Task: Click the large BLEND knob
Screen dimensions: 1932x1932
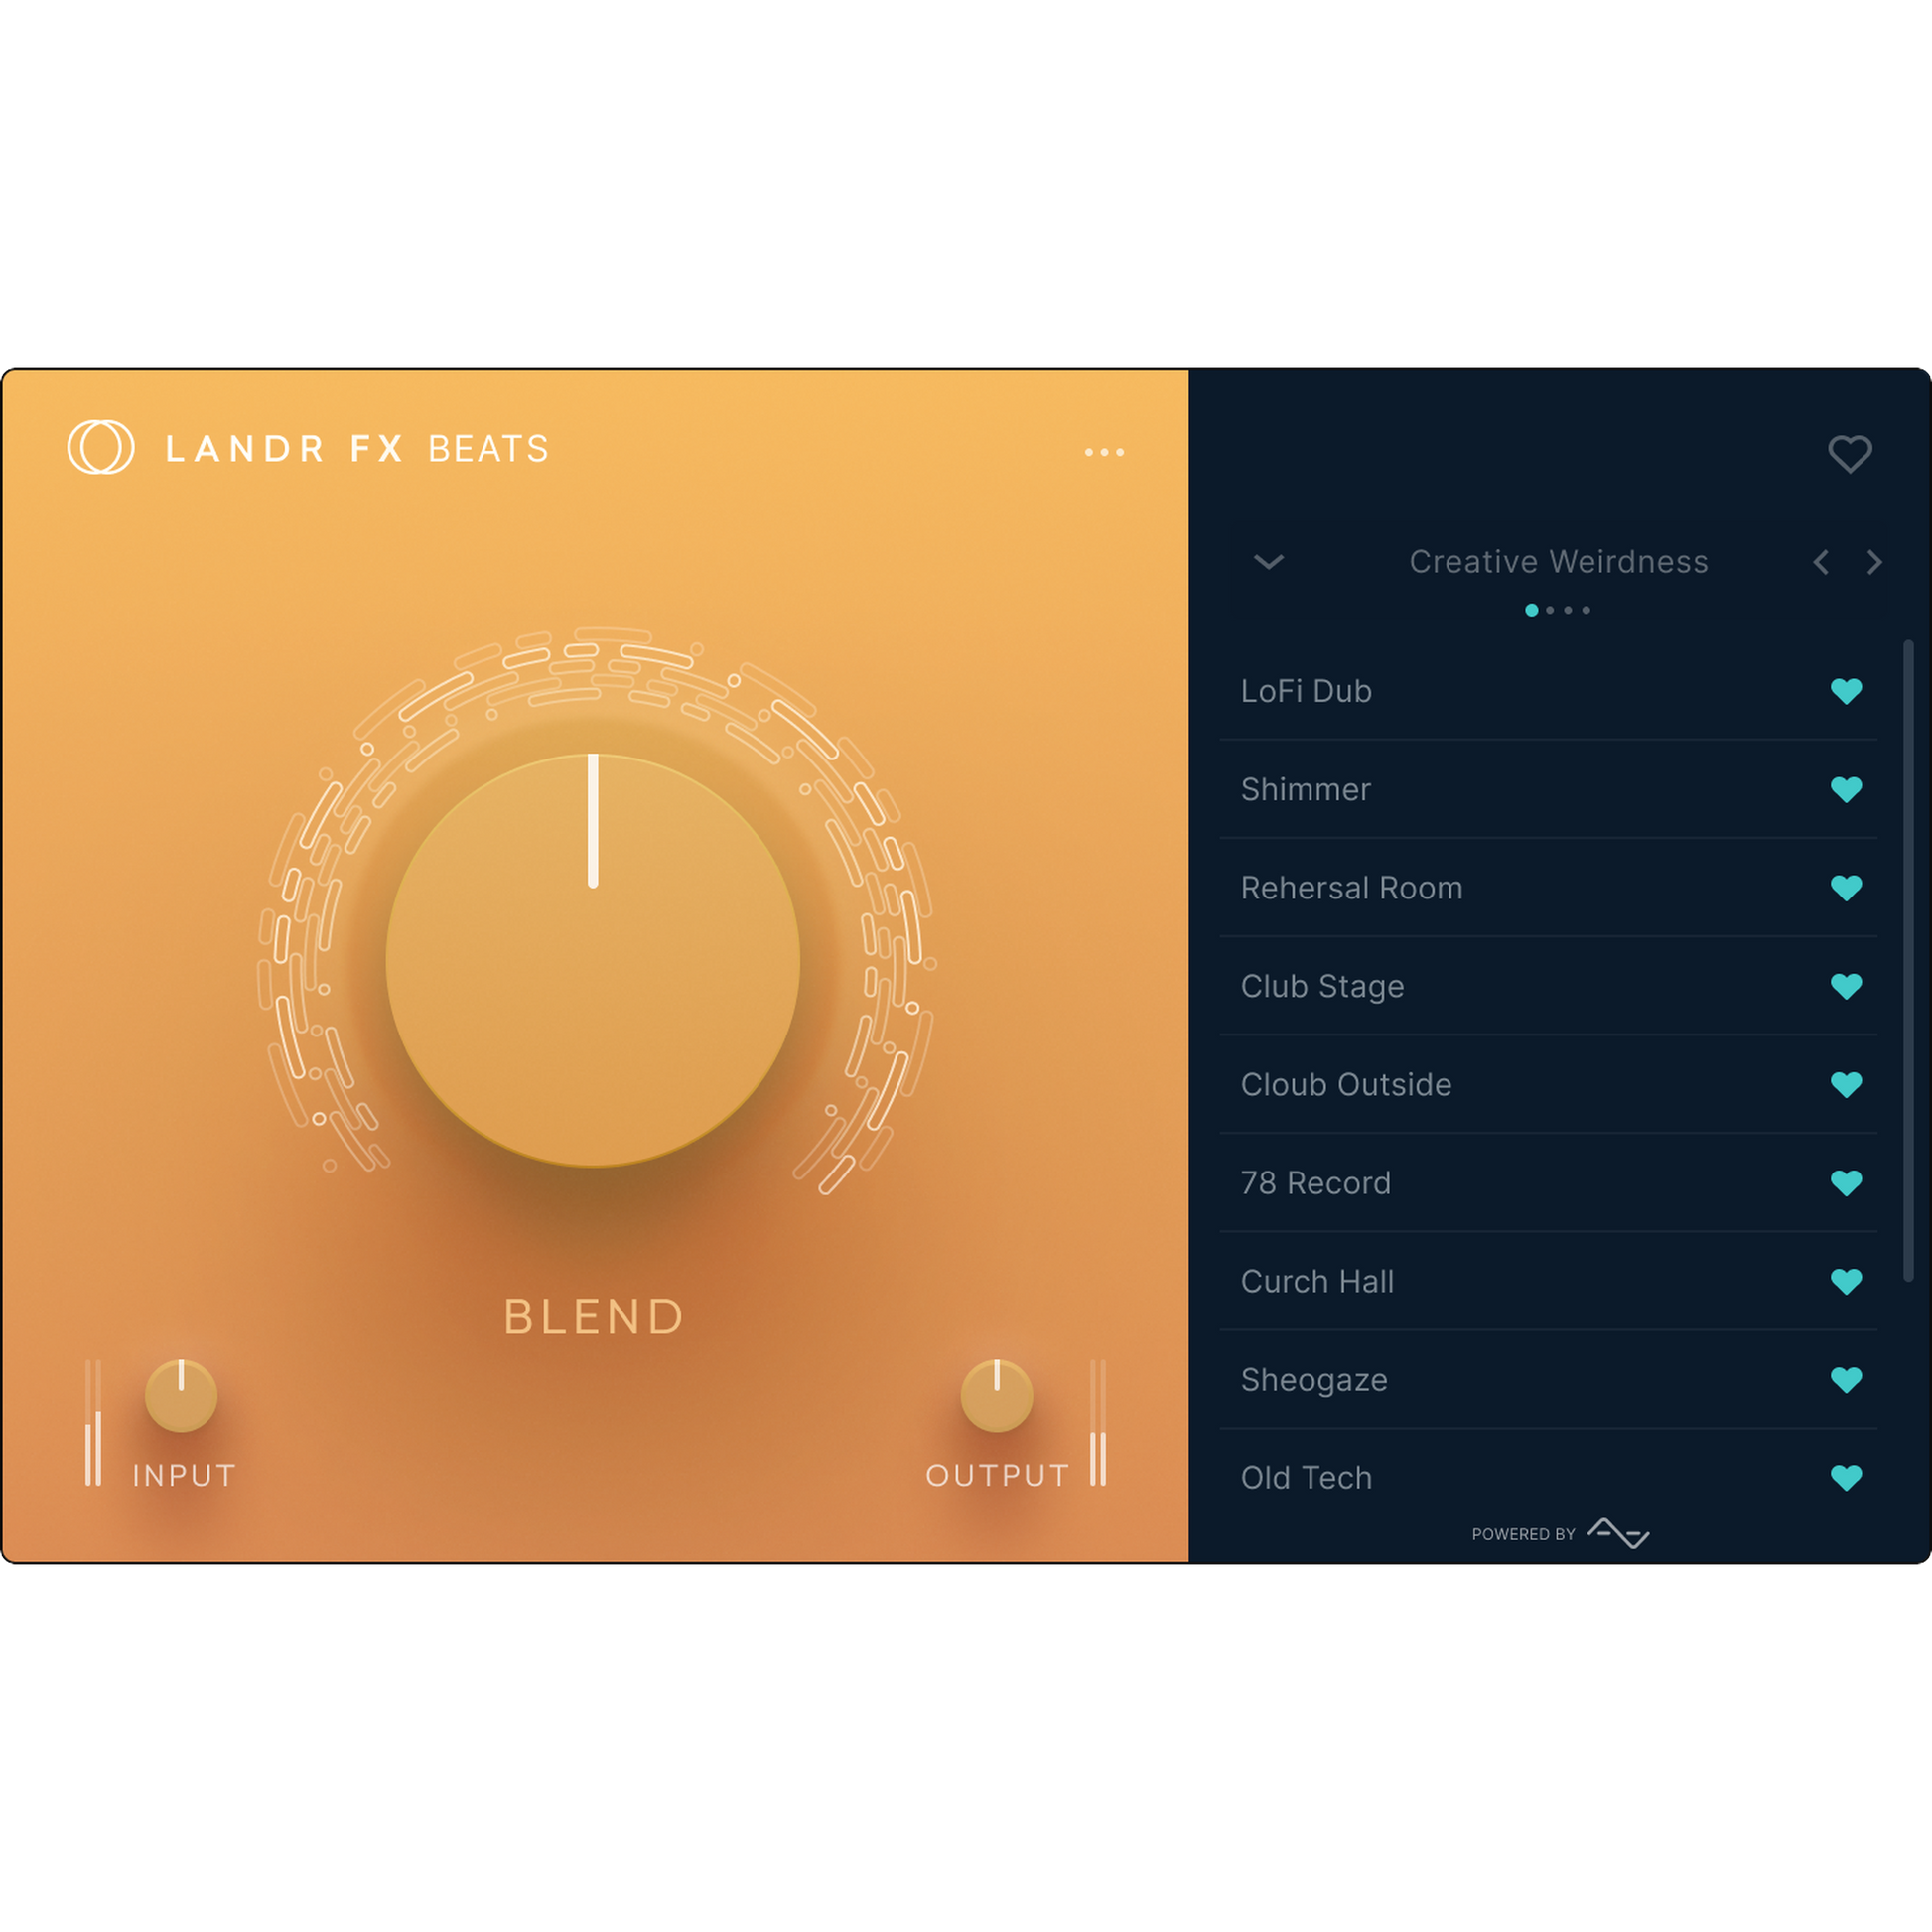Action: 593,960
